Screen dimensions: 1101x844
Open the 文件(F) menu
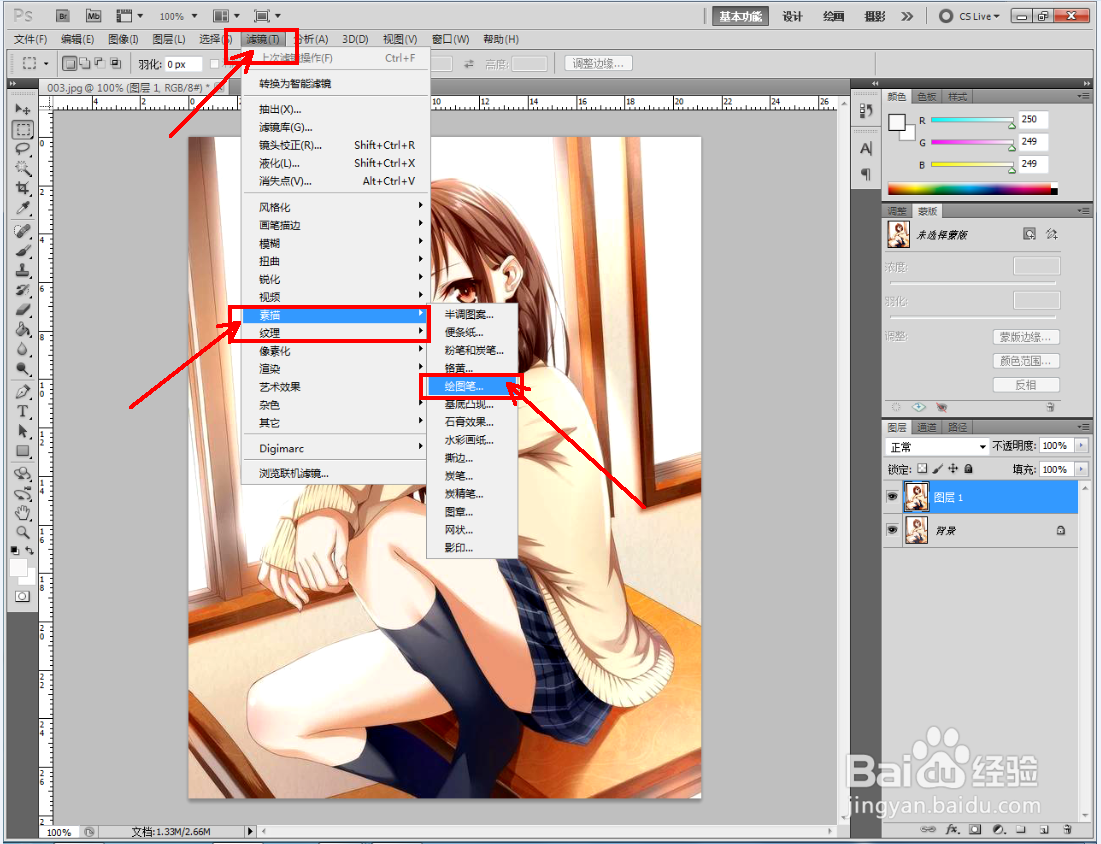(x=30, y=39)
